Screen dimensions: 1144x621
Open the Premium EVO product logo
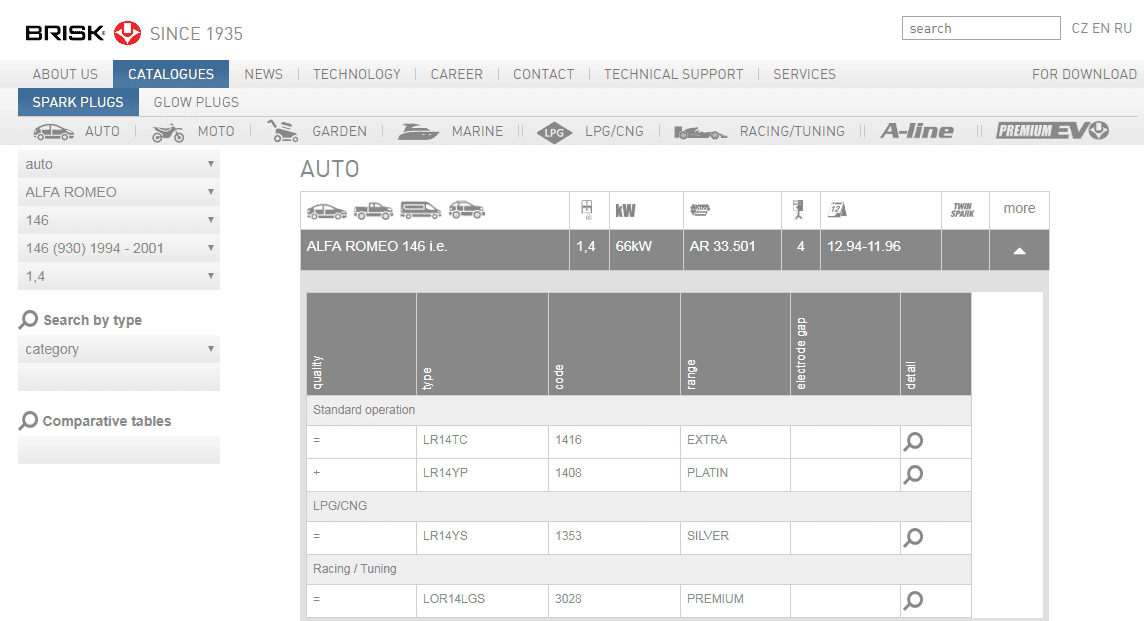pos(1052,131)
